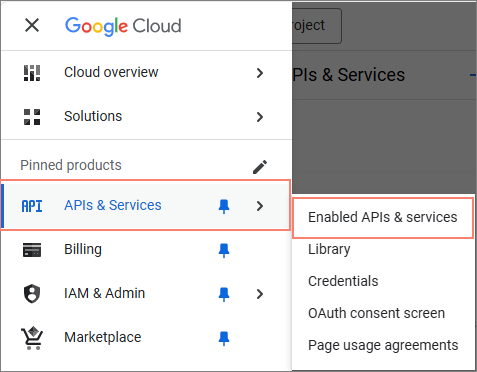Open IAM & Admin menu item
The width and height of the screenshot is (477, 372).
[146, 294]
